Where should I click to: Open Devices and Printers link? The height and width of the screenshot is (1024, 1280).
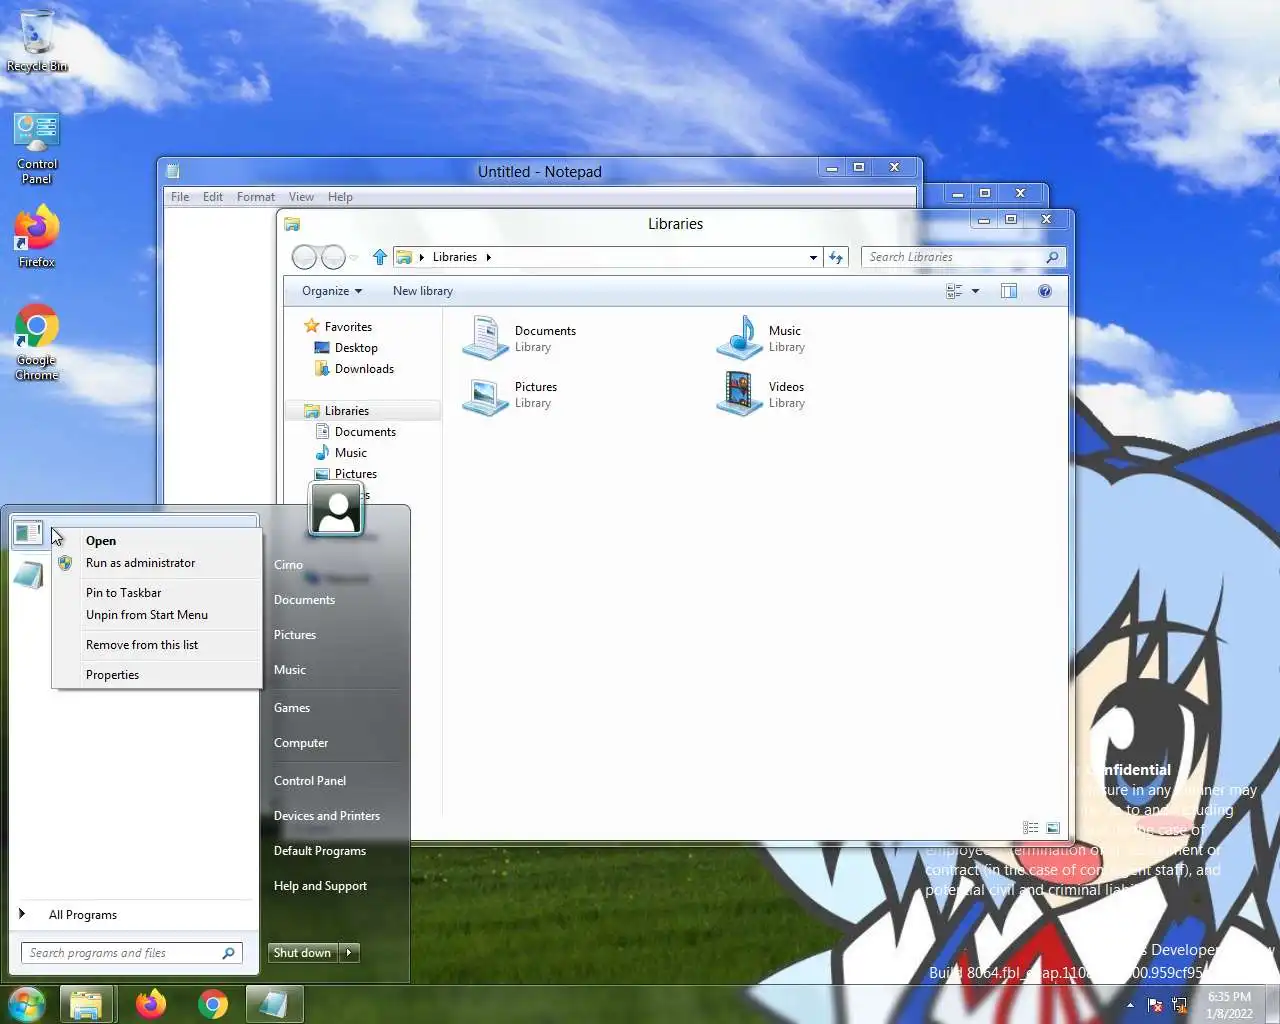[x=327, y=816]
